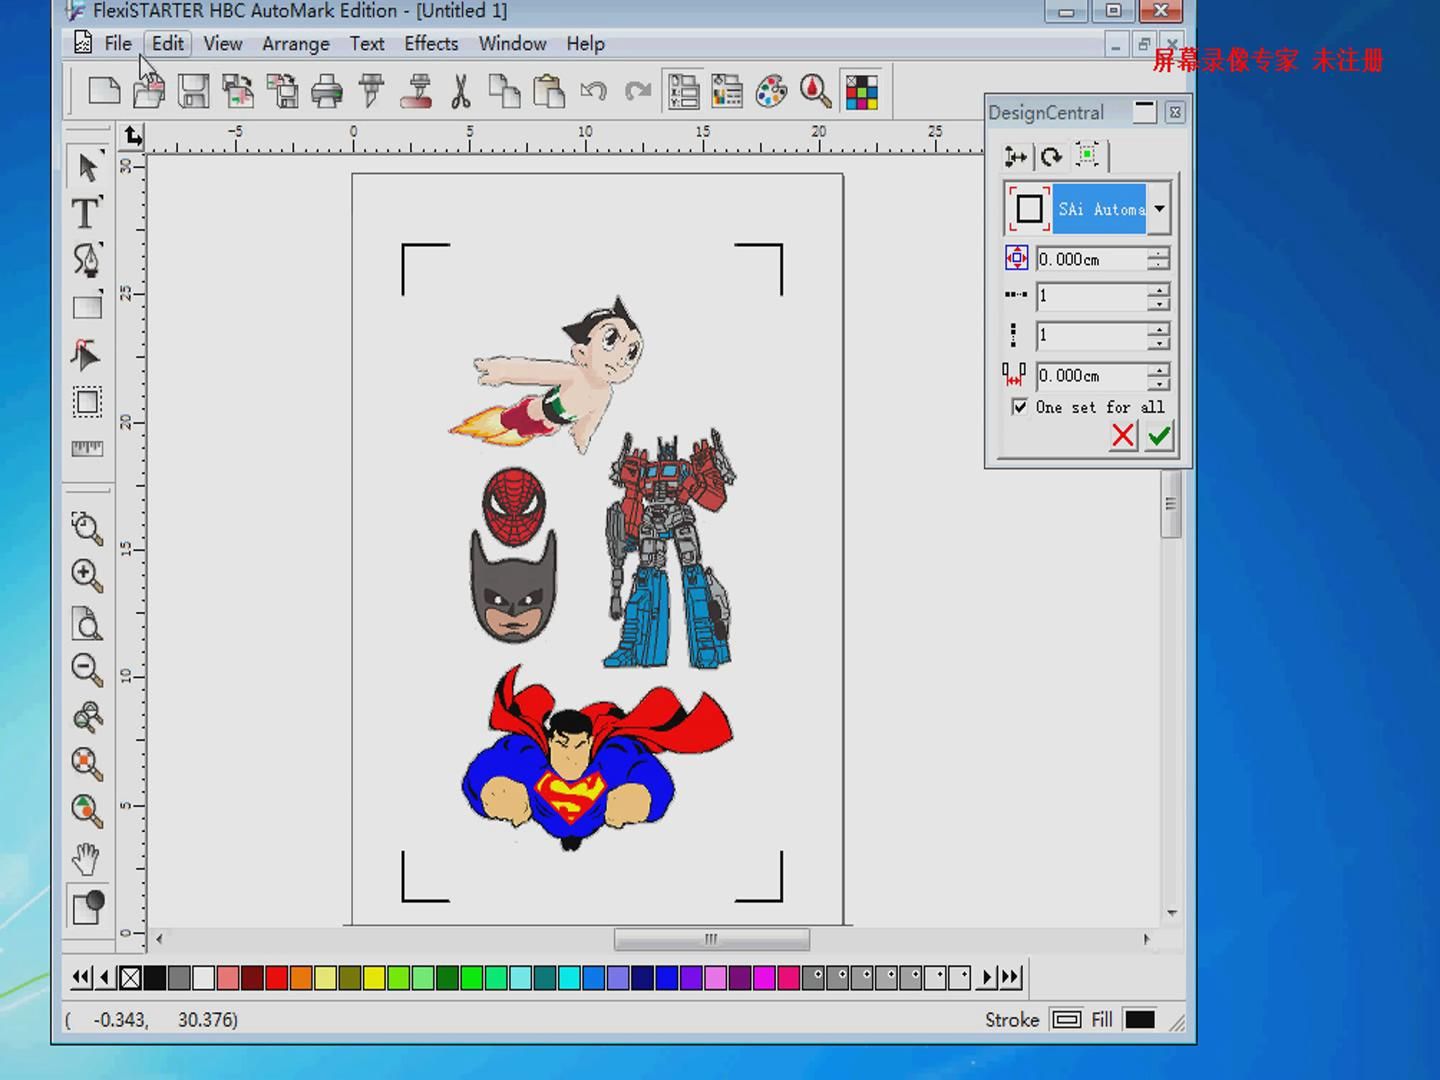Click the Open file folder icon

tap(148, 91)
